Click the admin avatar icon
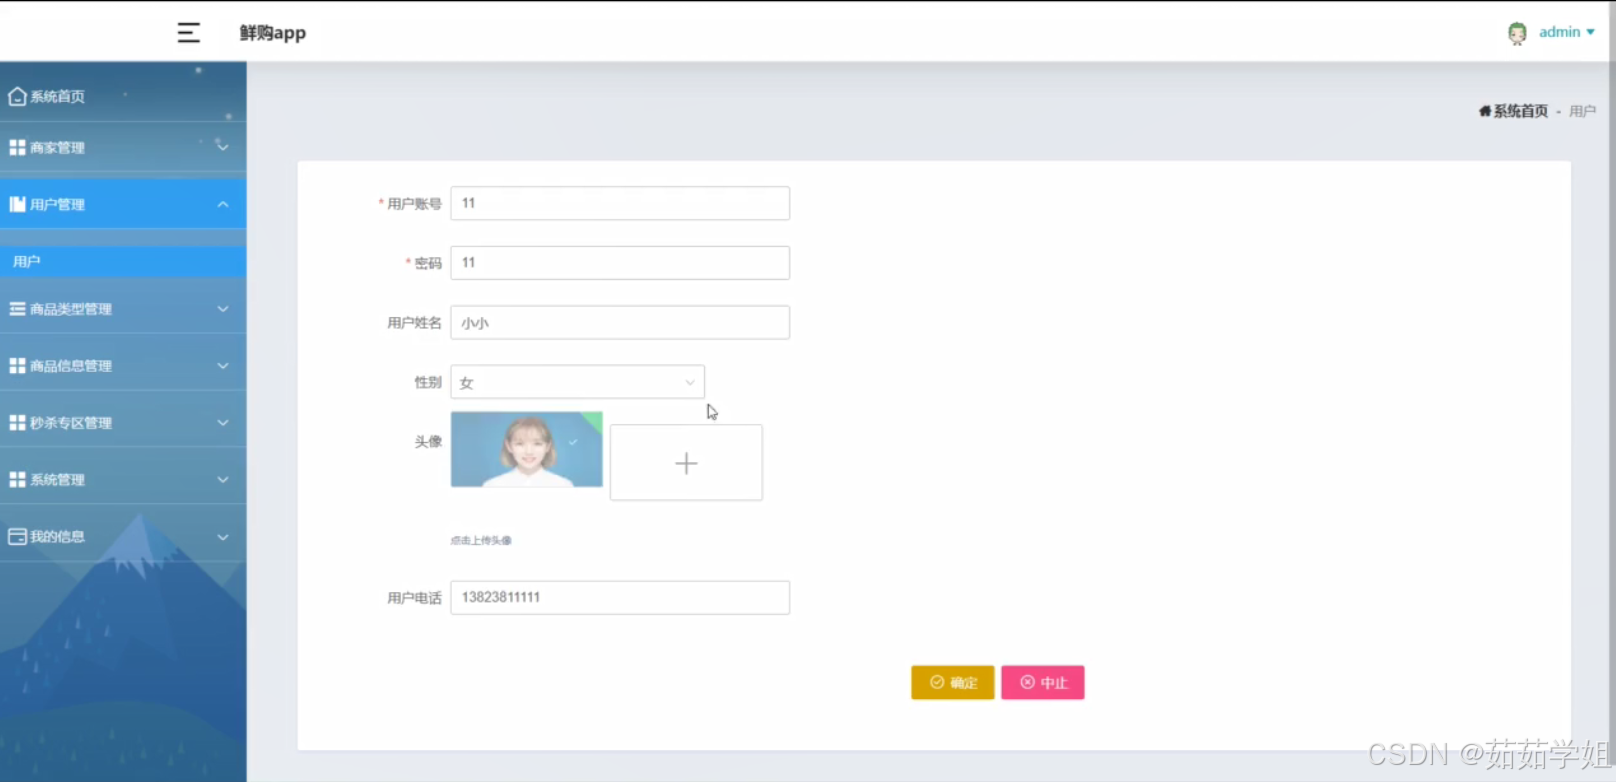The height and width of the screenshot is (782, 1616). (x=1517, y=33)
